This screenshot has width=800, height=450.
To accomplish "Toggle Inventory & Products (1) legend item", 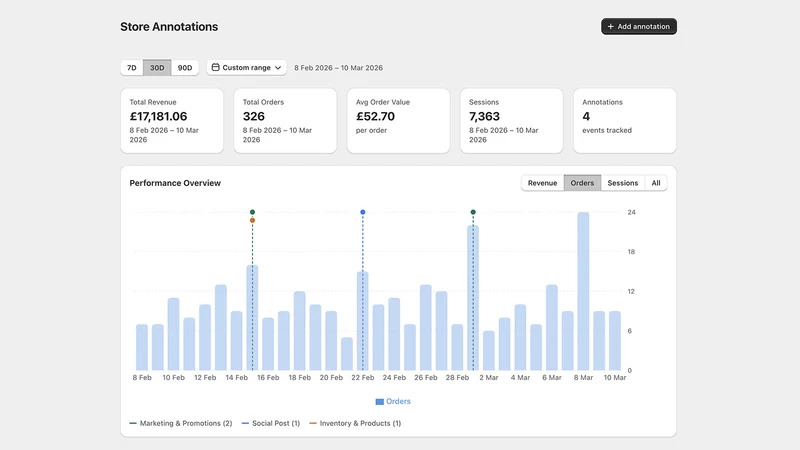I will coord(355,423).
